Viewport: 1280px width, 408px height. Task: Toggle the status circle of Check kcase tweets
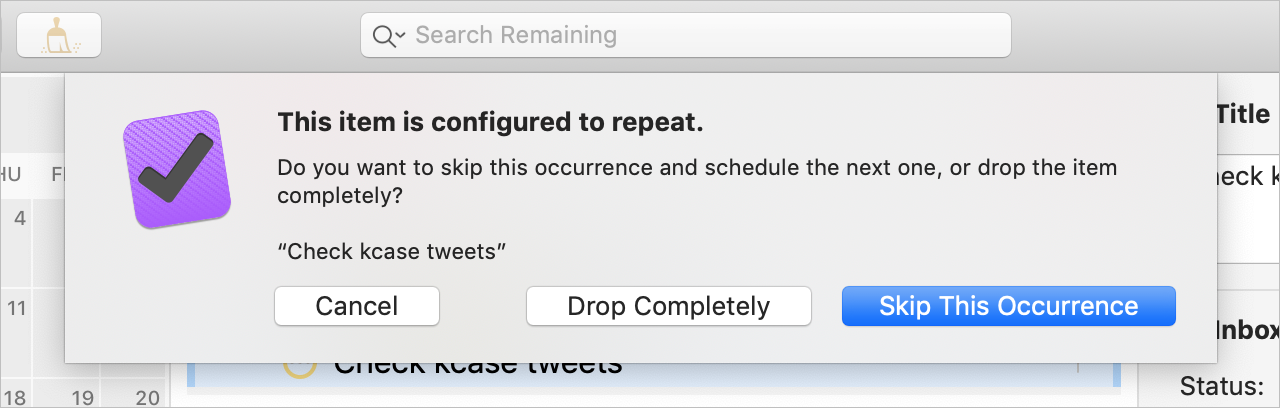pyautogui.click(x=299, y=366)
